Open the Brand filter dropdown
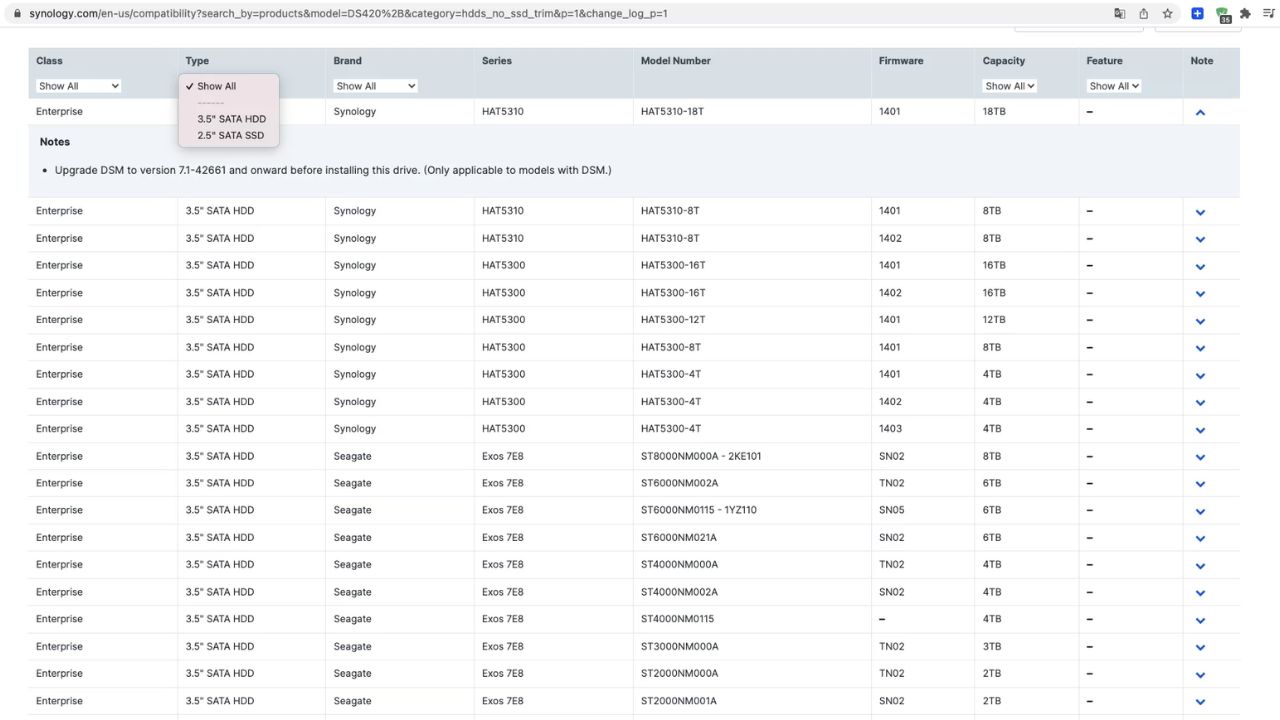Screen dimensions: 1280x720 375,85
